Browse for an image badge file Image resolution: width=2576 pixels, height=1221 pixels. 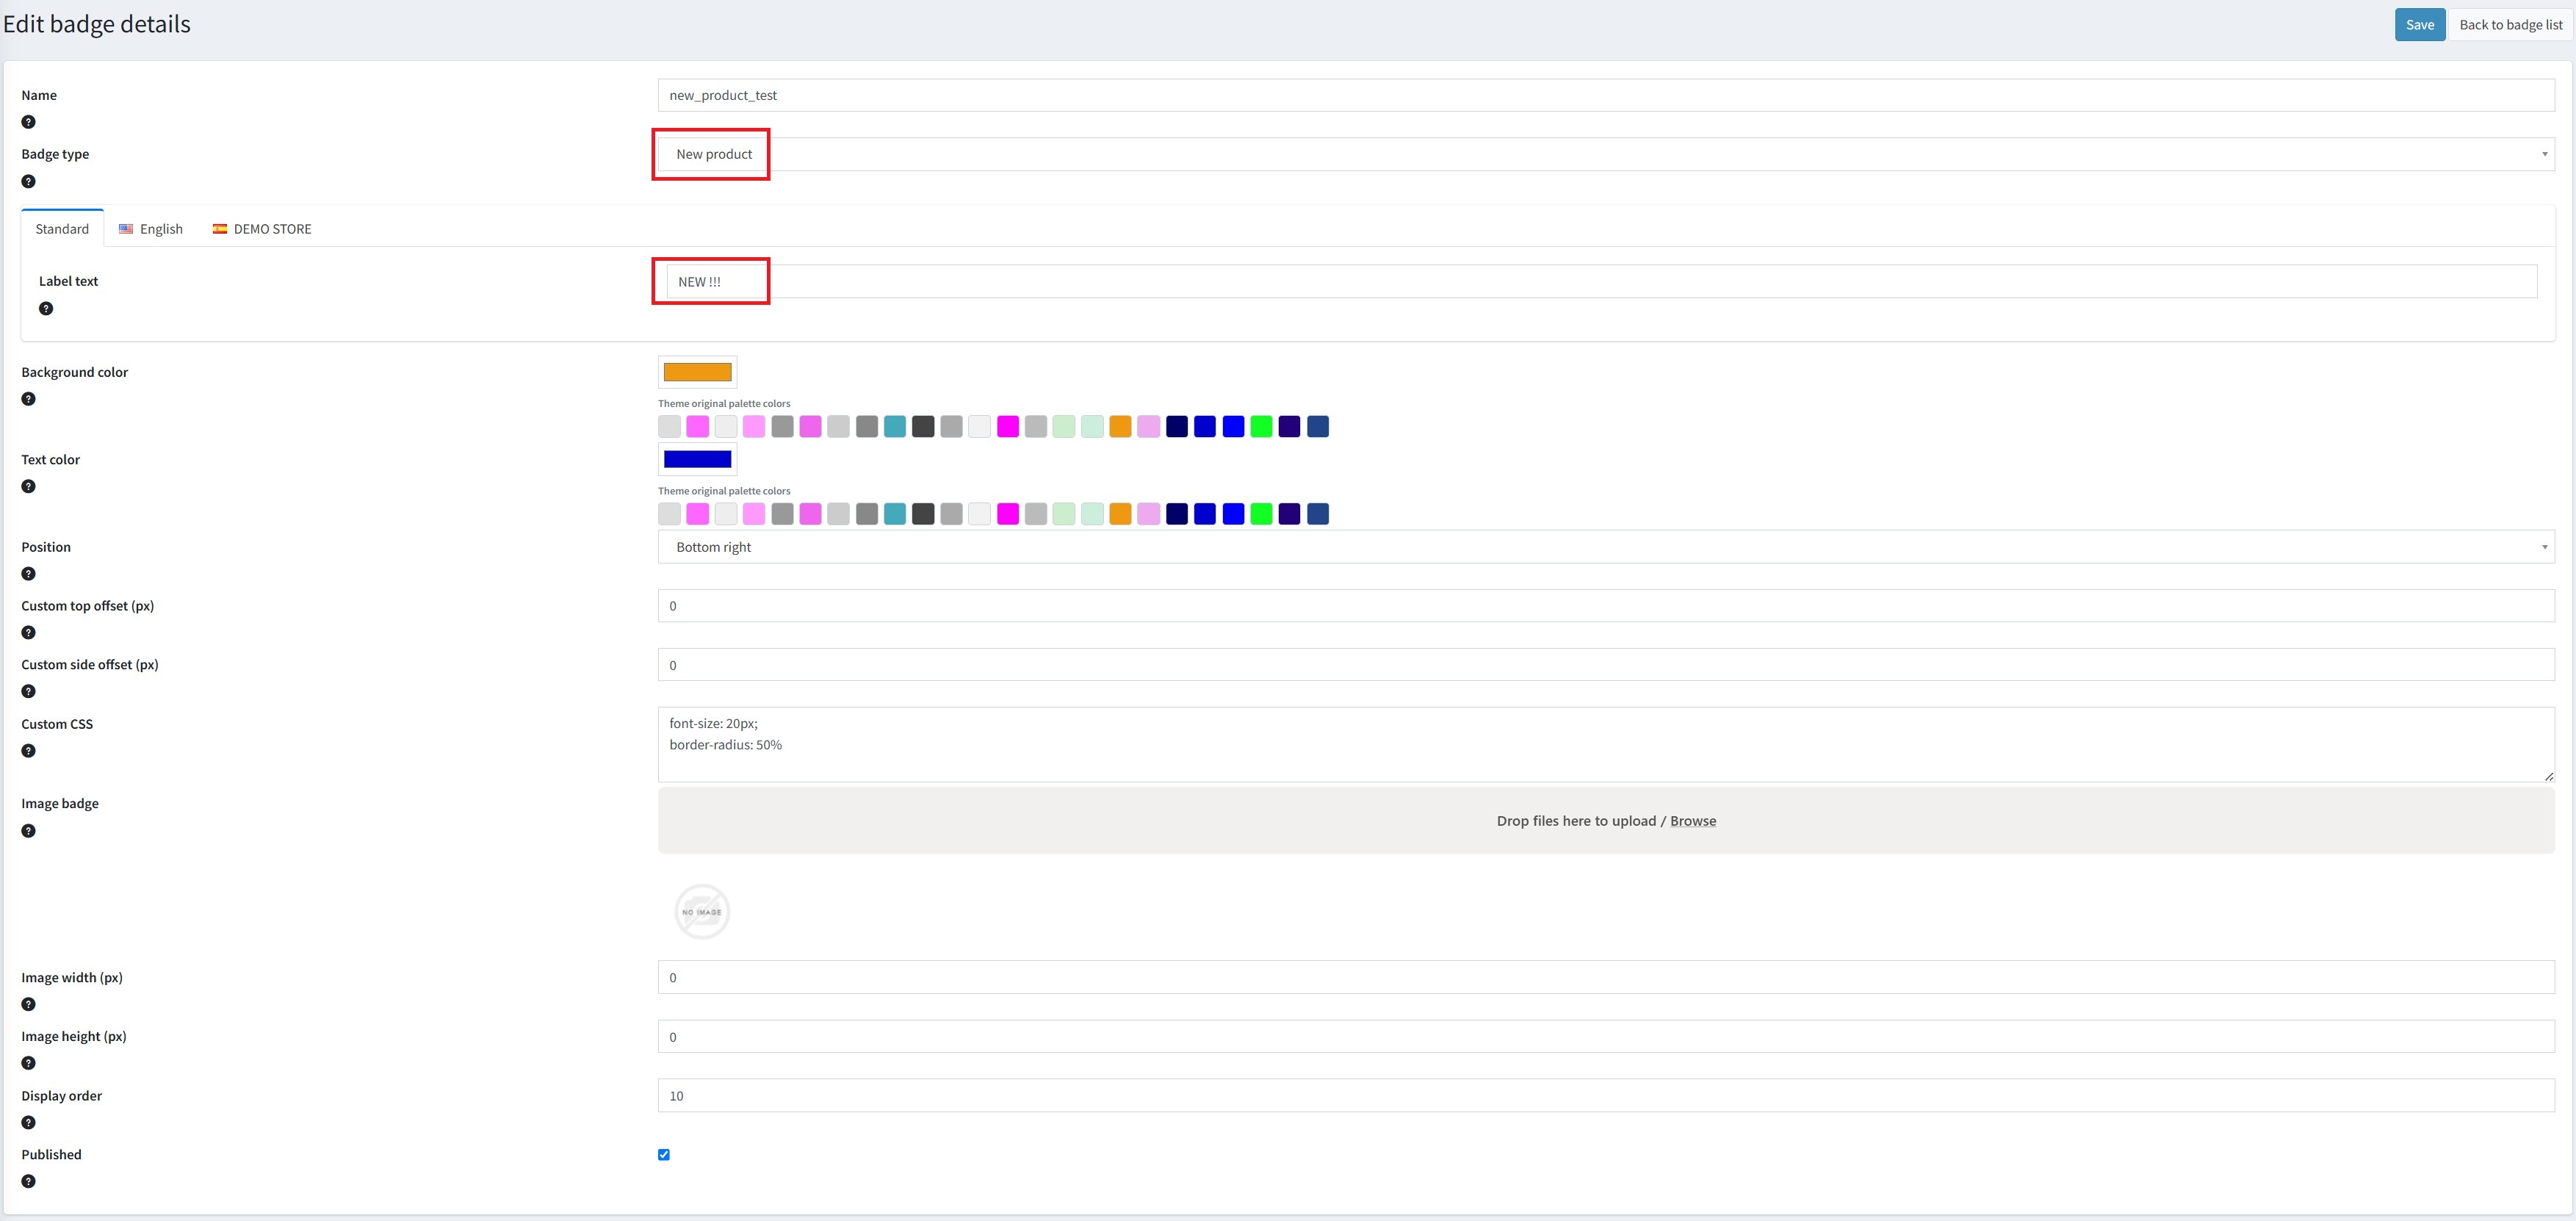pos(1693,821)
